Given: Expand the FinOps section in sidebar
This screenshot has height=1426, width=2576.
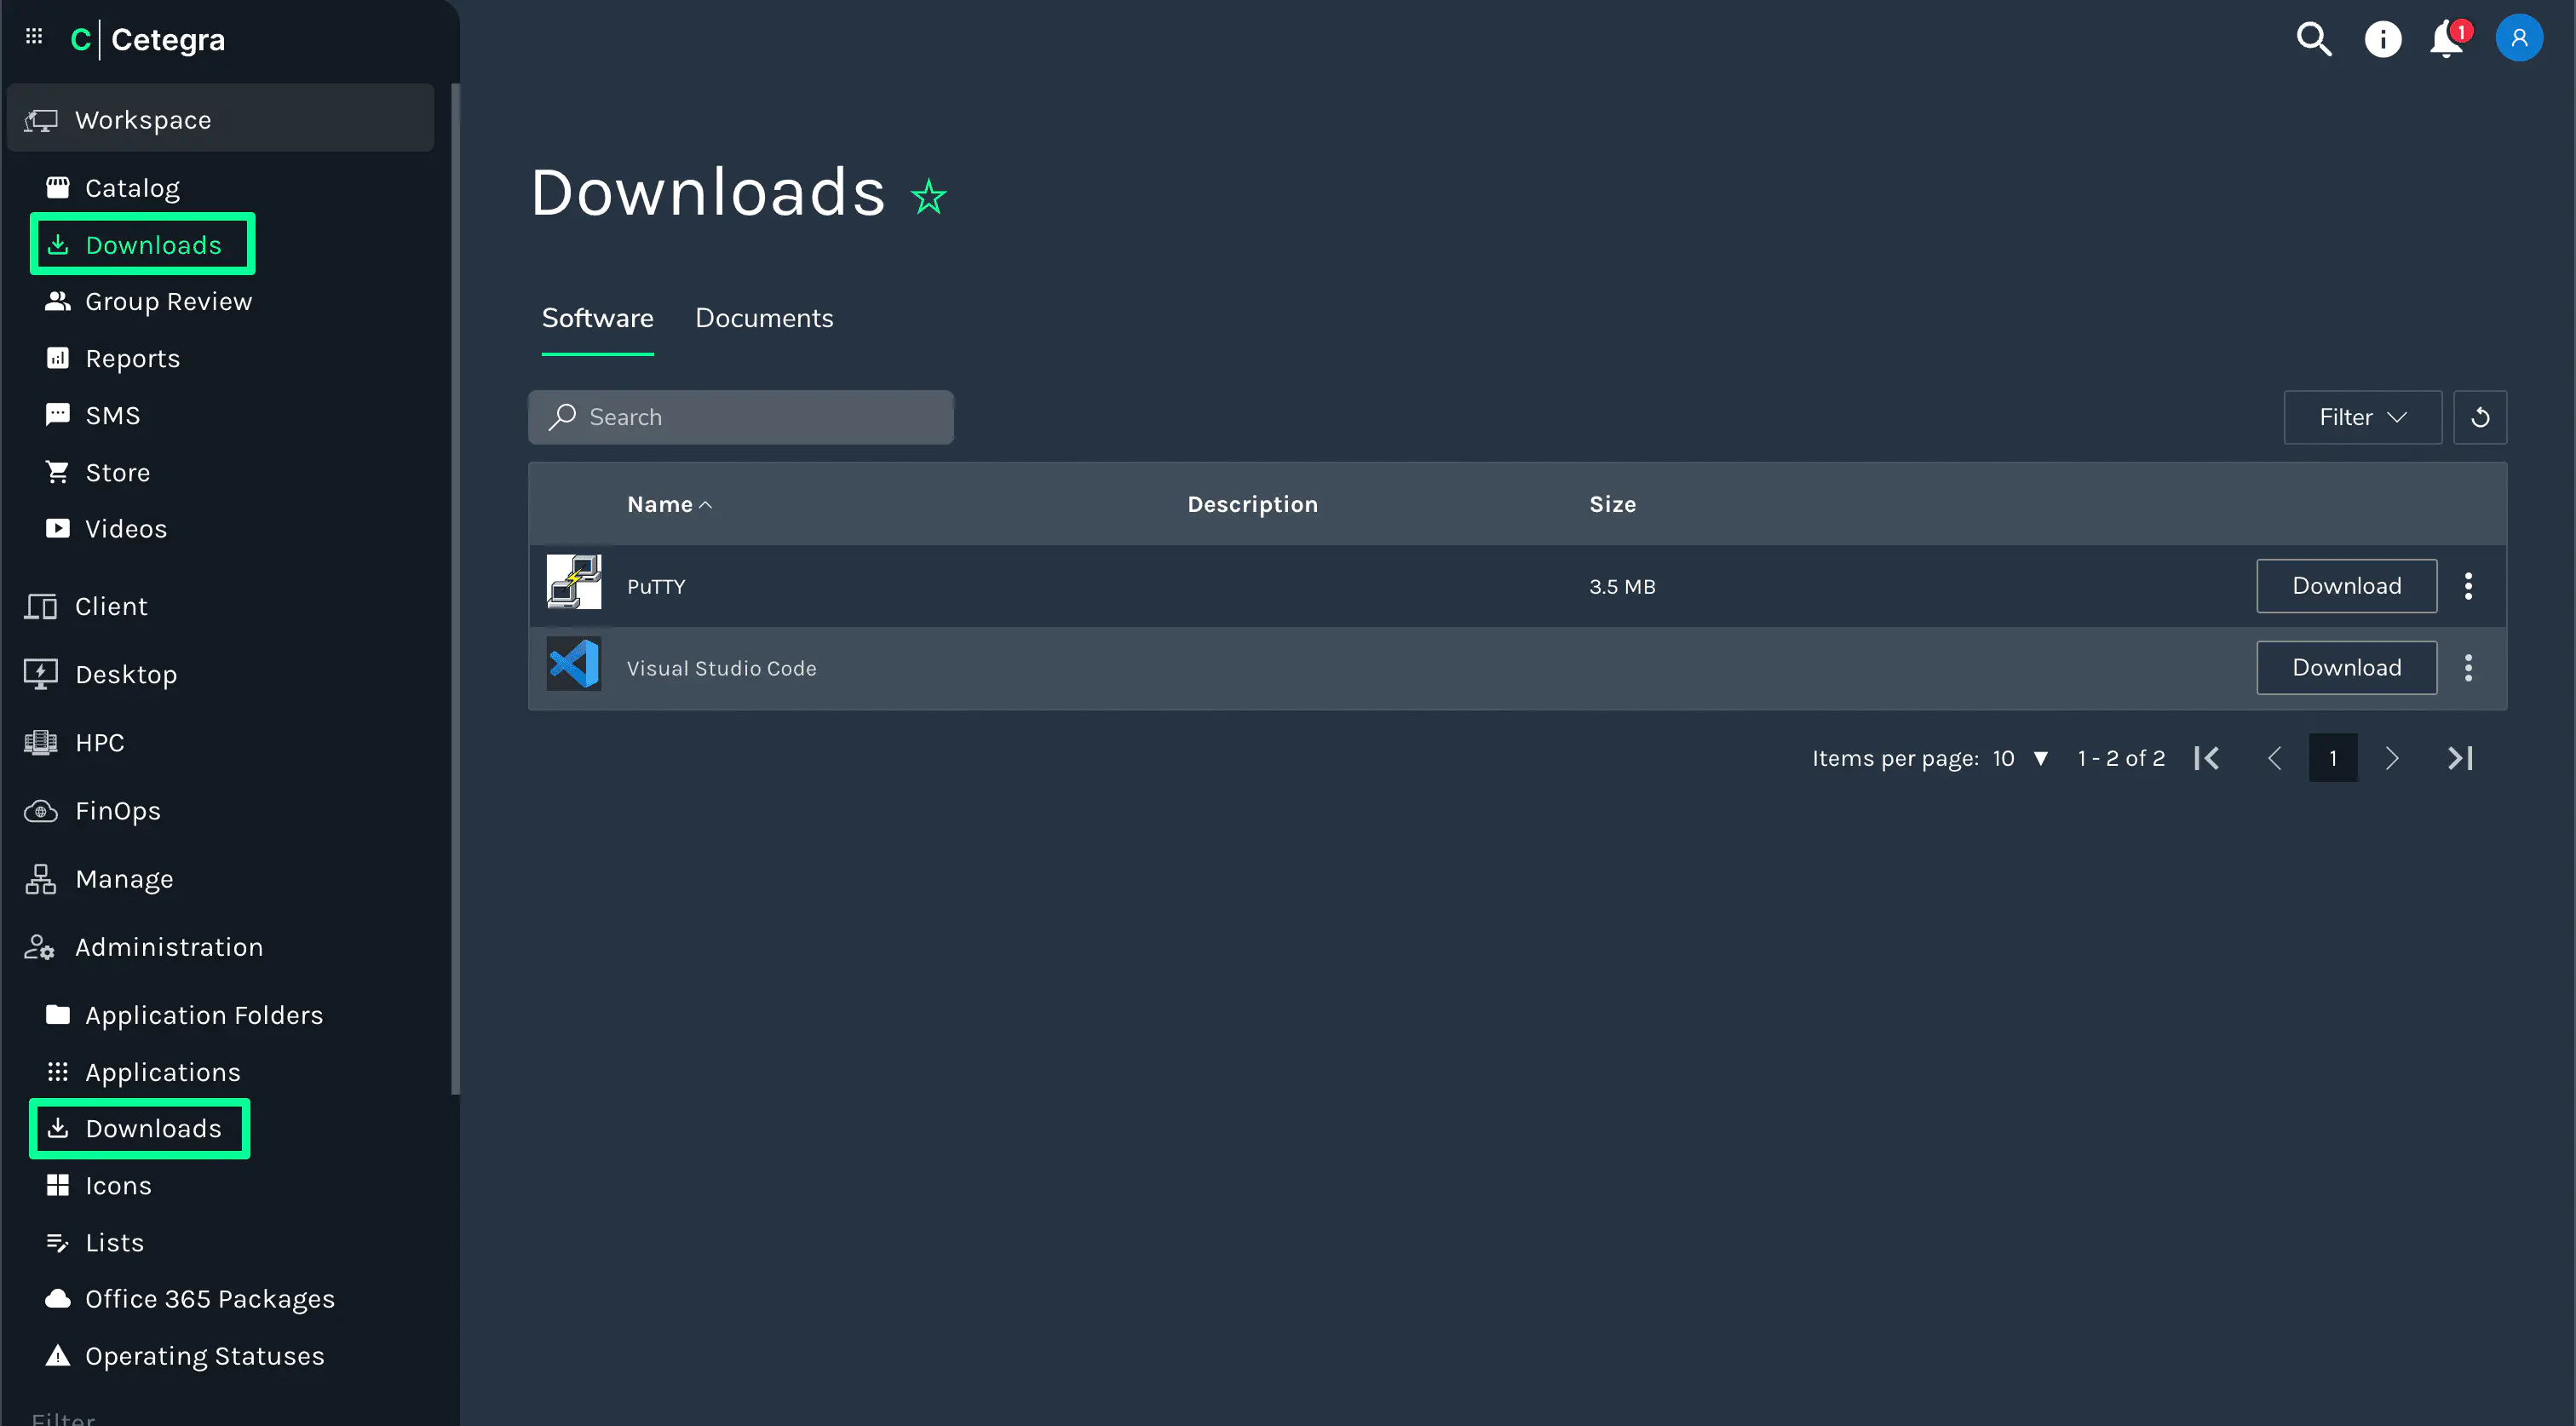Looking at the screenshot, I should [118, 811].
